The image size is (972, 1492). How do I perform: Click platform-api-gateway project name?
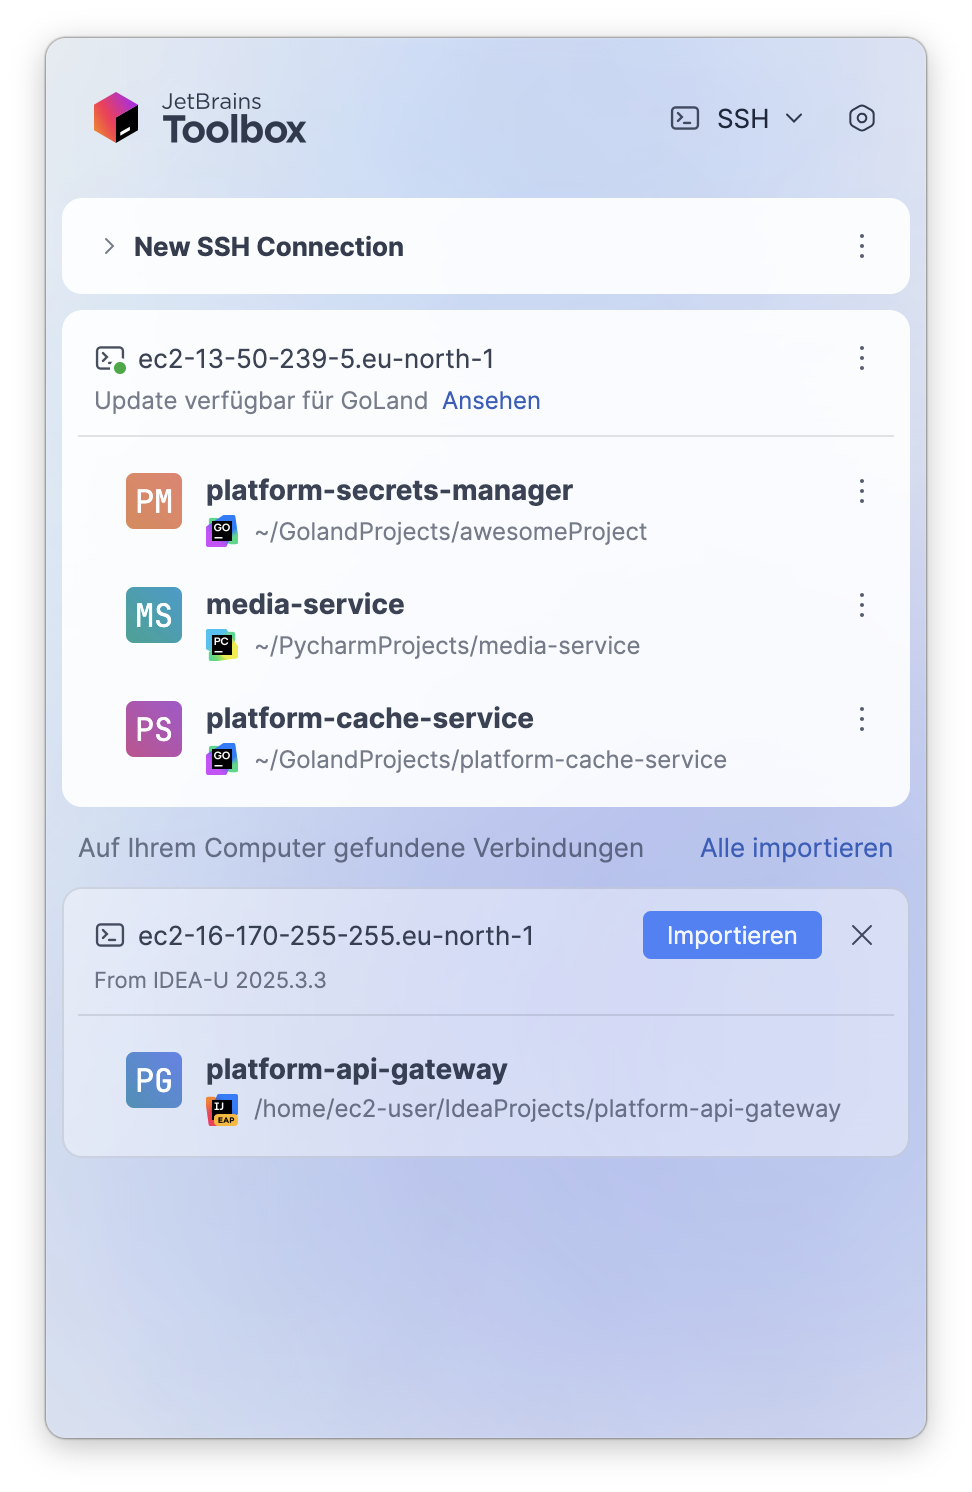(357, 1069)
